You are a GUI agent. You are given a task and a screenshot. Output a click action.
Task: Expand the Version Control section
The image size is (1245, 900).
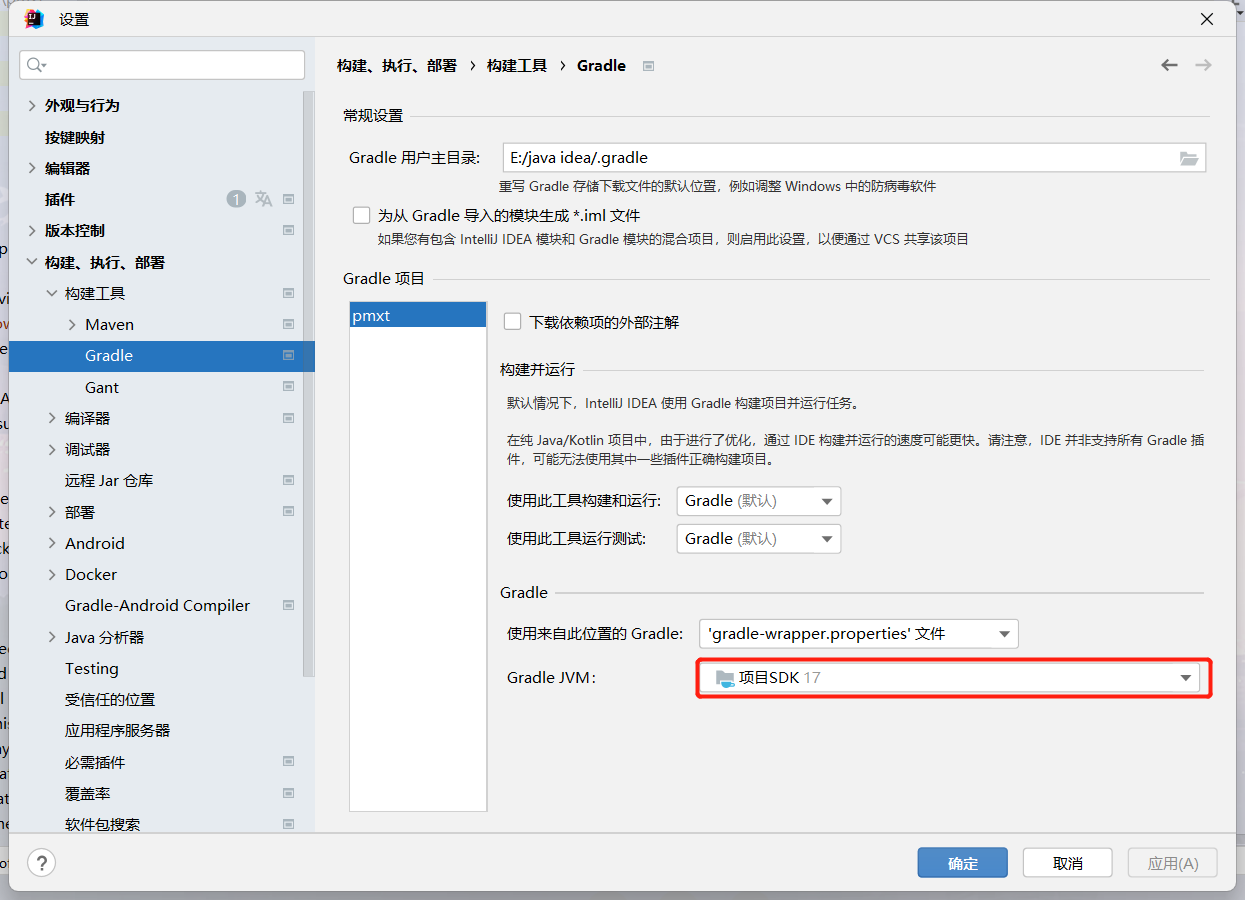pos(32,230)
